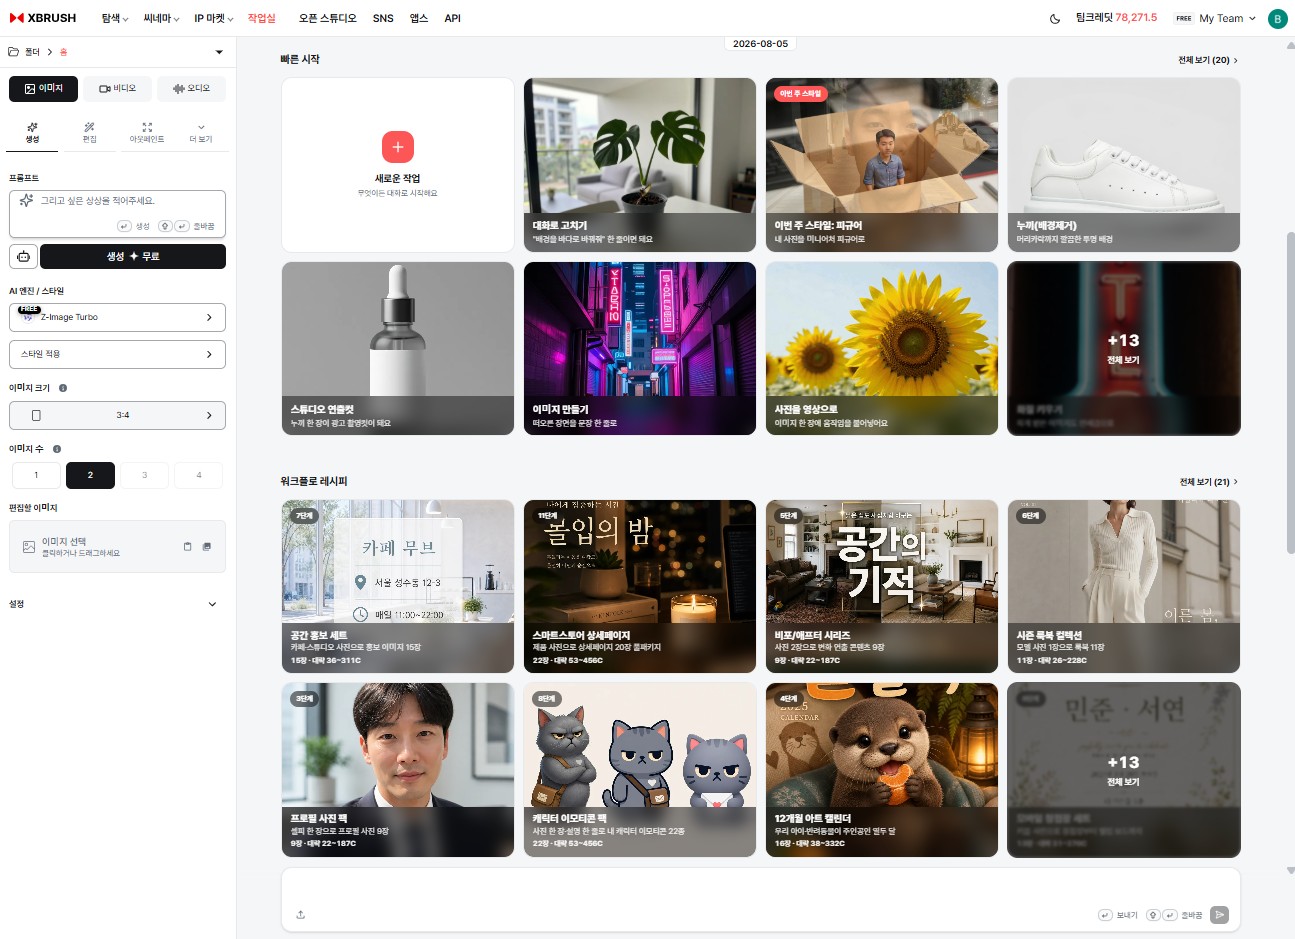Click the XBRUSH logo
Viewport: 1295px width, 939px height.
pos(43,18)
